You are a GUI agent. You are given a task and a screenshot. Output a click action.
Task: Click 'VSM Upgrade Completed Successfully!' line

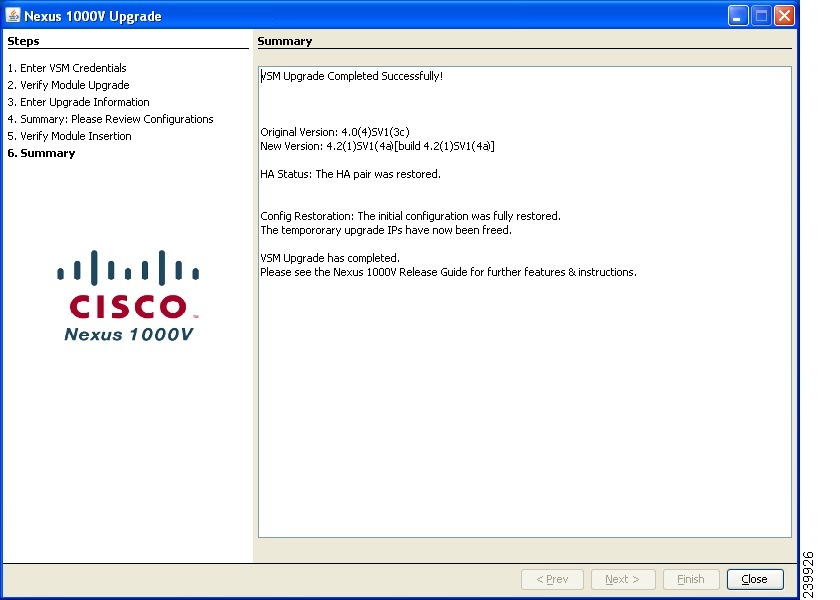click(351, 76)
